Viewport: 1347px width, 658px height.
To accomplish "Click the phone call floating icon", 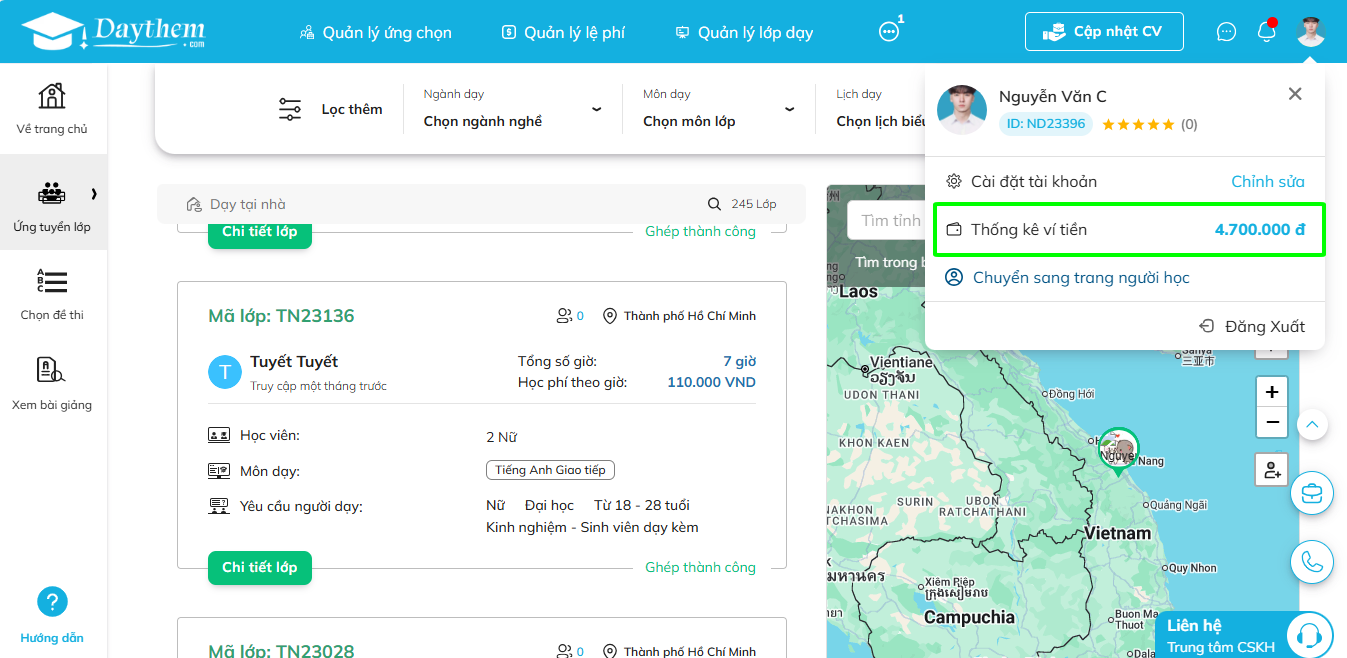I will (1312, 562).
